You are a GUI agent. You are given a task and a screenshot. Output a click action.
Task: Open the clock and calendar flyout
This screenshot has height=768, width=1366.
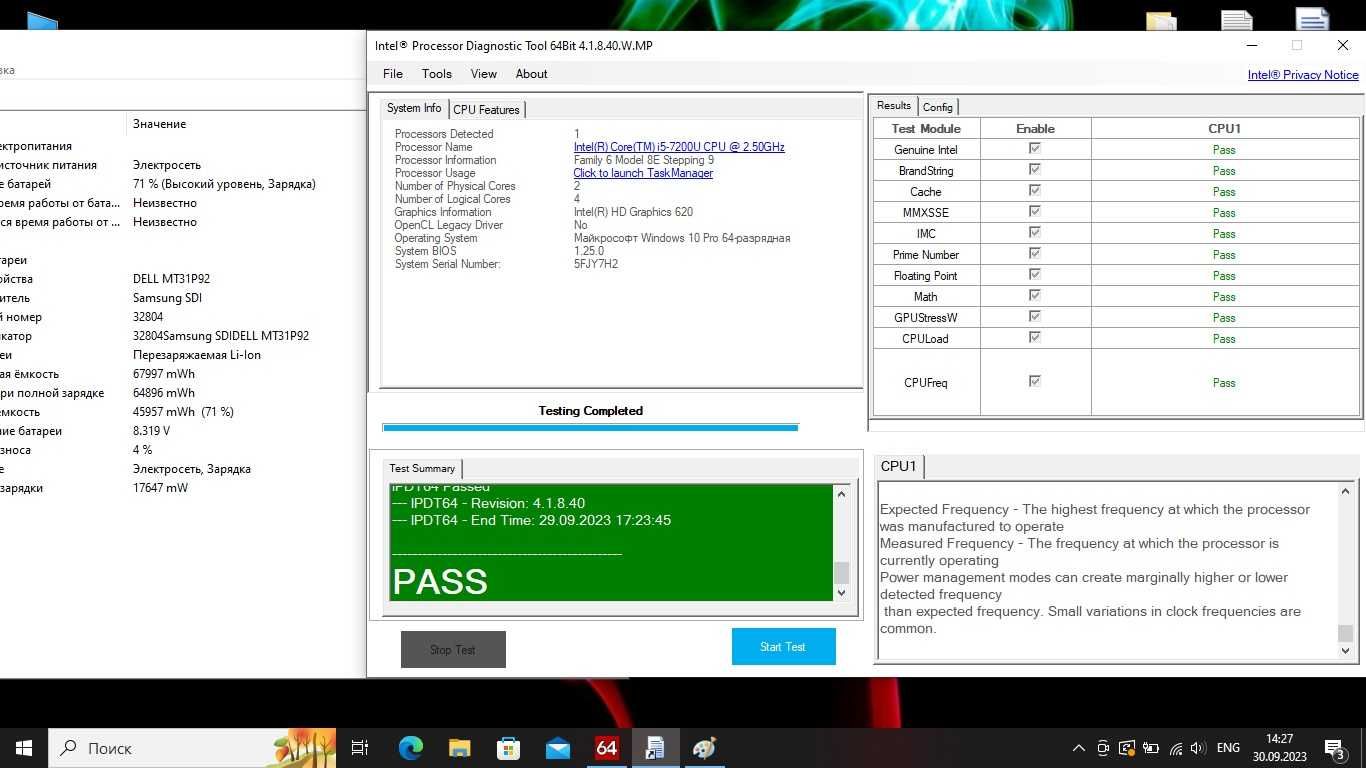(x=1279, y=748)
